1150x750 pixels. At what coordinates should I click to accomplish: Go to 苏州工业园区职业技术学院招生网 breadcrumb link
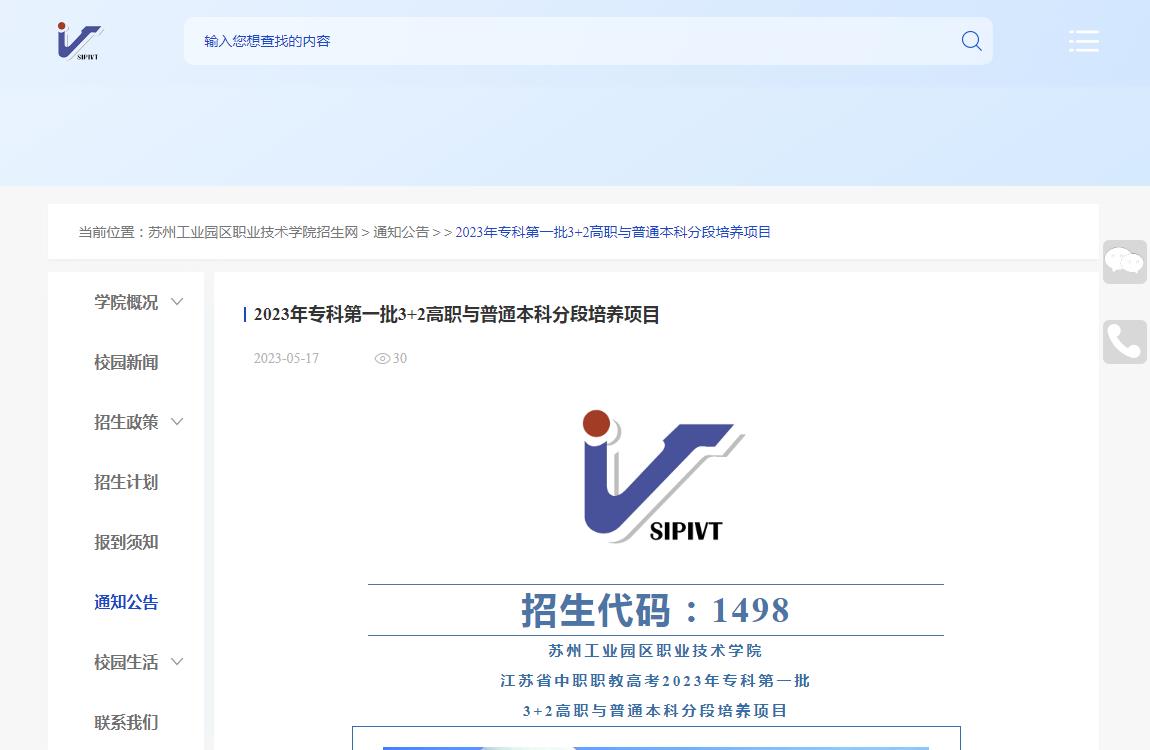(253, 232)
